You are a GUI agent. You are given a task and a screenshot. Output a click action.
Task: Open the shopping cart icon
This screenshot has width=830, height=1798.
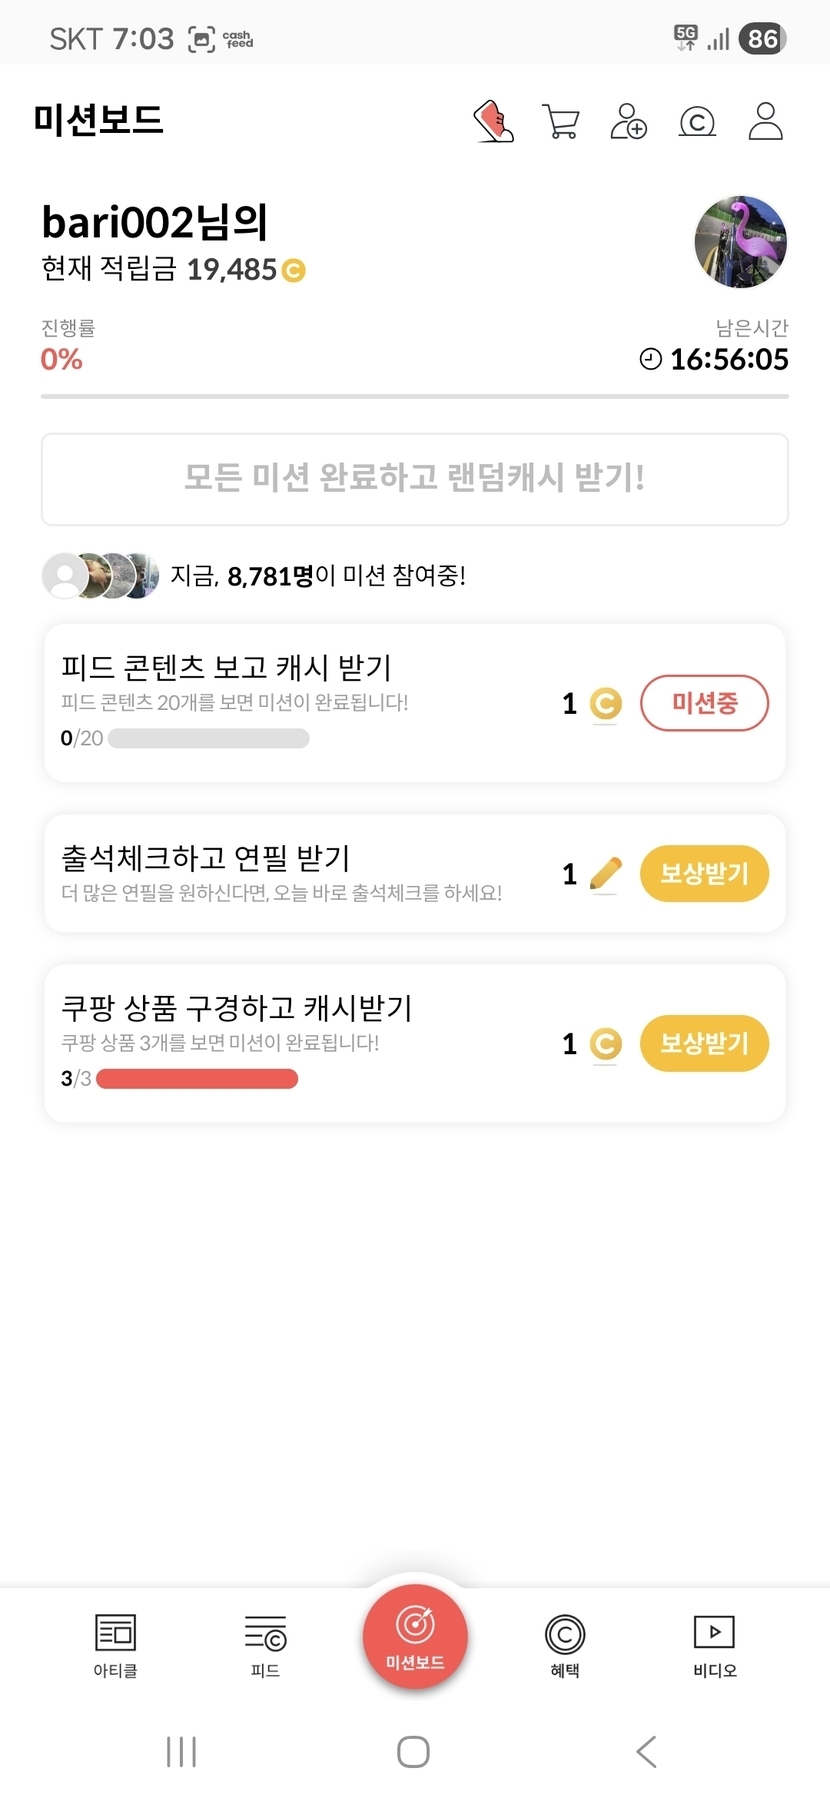560,121
